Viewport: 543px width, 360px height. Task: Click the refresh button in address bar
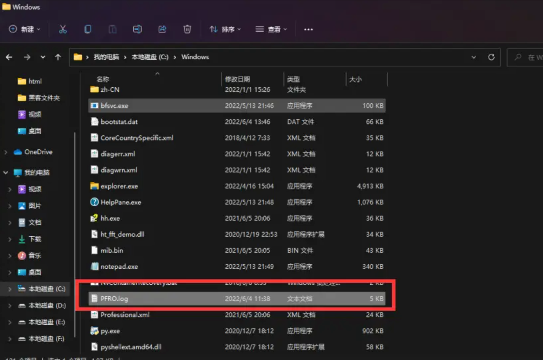coord(491,57)
